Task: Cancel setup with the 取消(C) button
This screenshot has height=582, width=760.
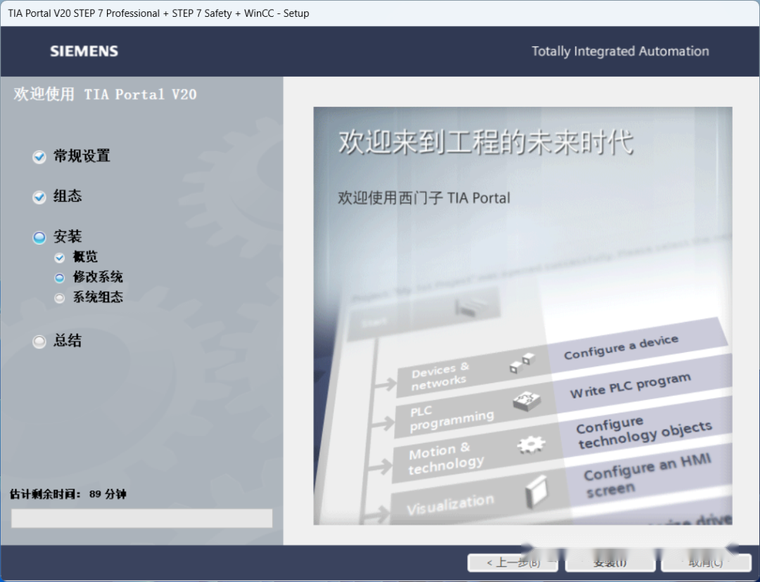Action: pyautogui.click(x=706, y=563)
